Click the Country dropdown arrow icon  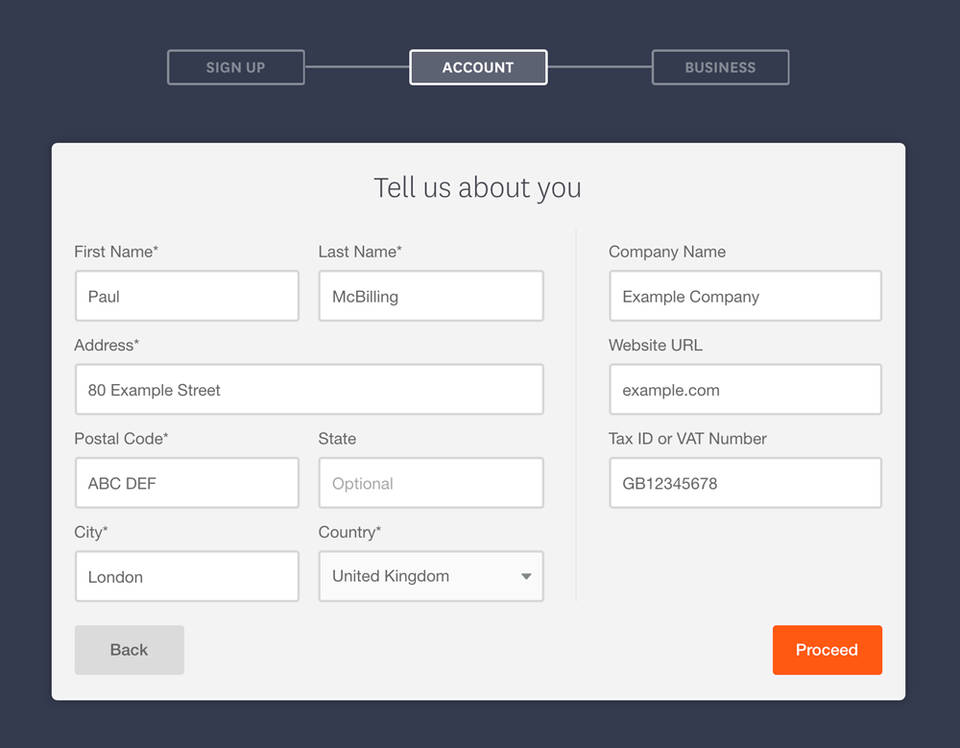tap(526, 577)
